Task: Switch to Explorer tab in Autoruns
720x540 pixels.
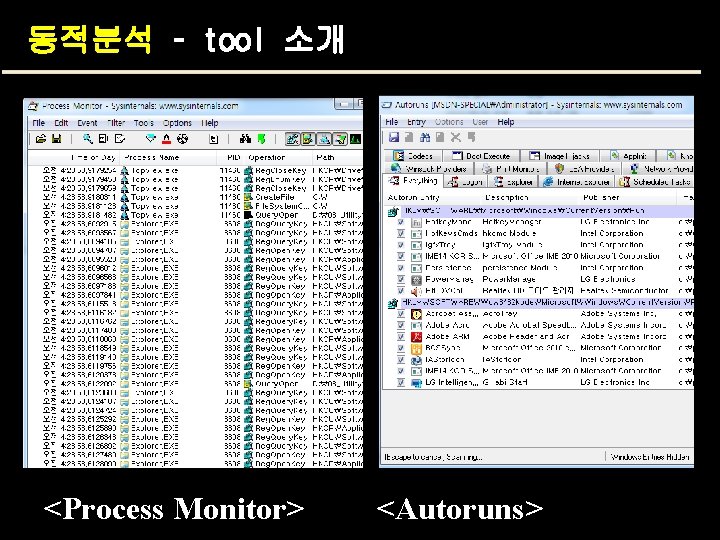Action: [513, 182]
